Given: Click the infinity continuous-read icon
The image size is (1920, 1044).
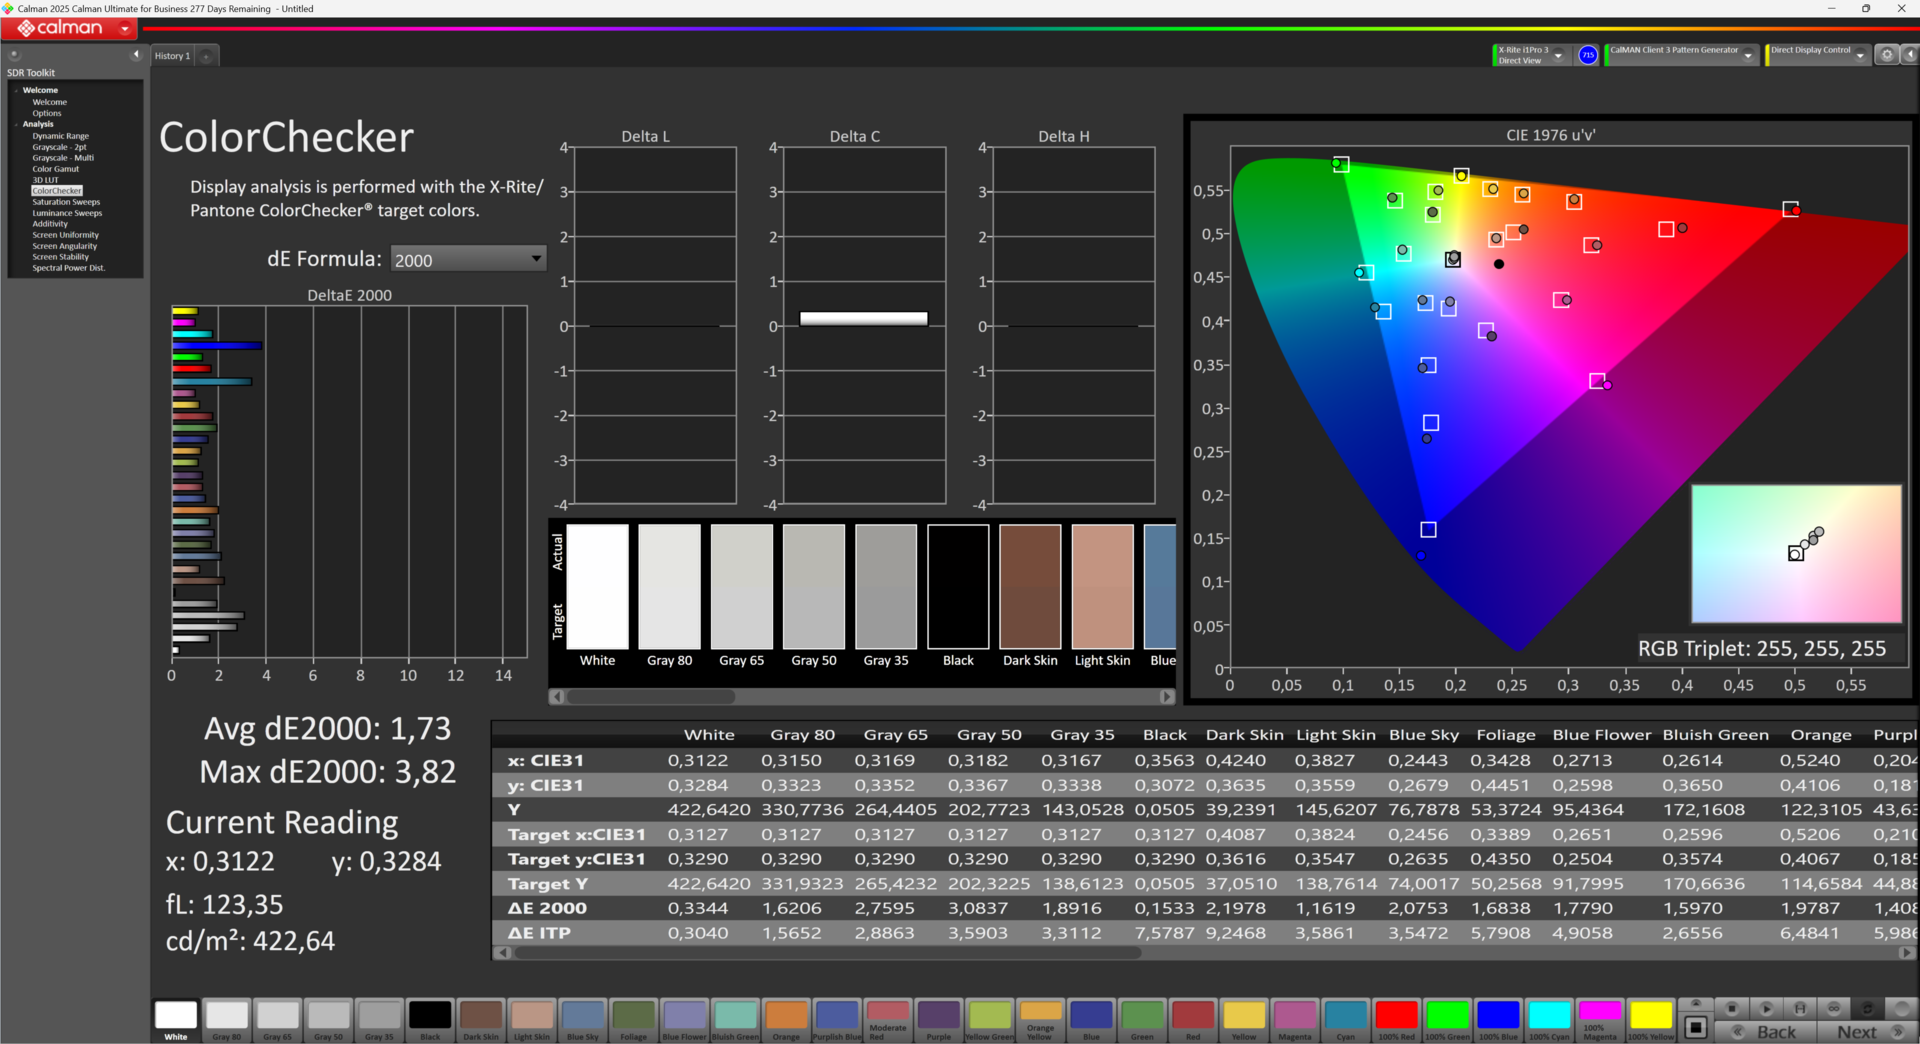Looking at the screenshot, I should point(1834,1008).
